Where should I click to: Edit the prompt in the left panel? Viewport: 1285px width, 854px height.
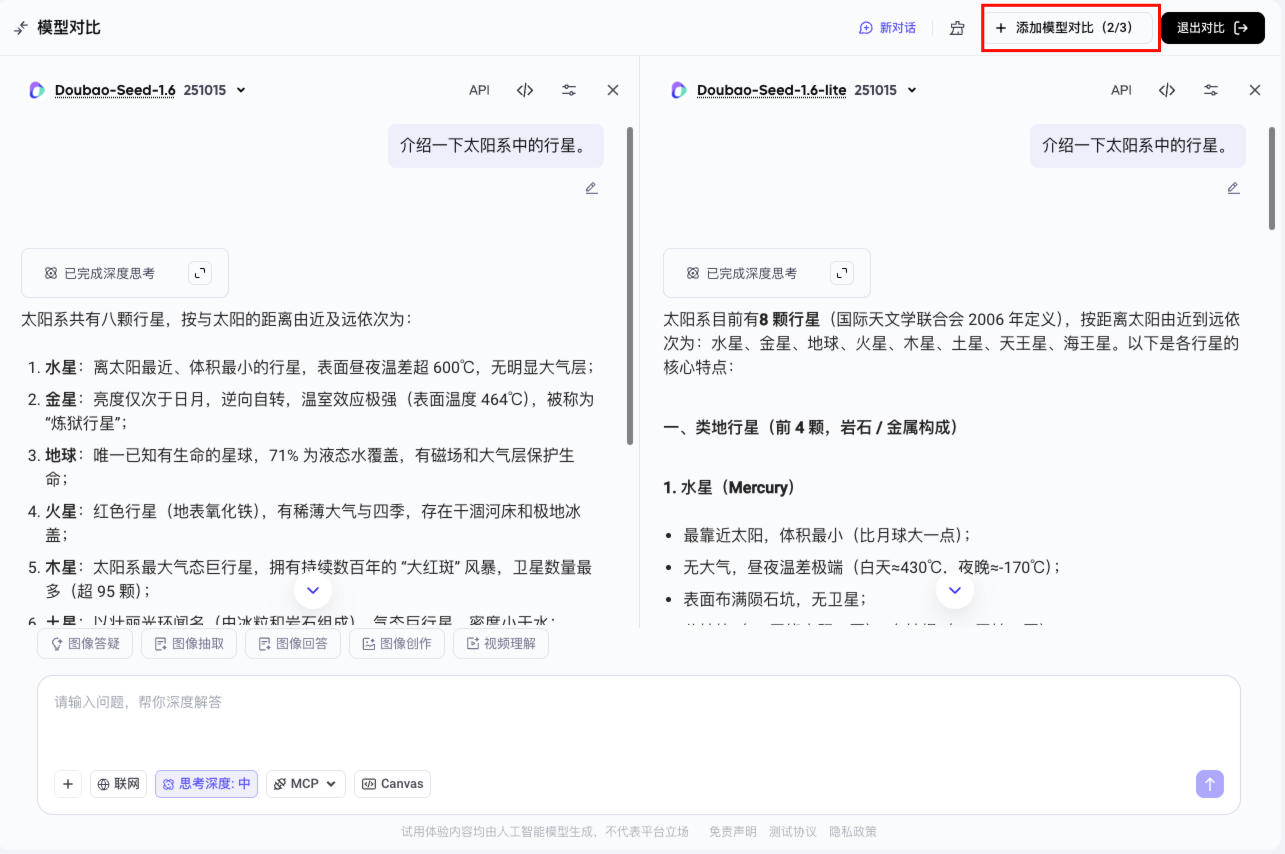(591, 188)
